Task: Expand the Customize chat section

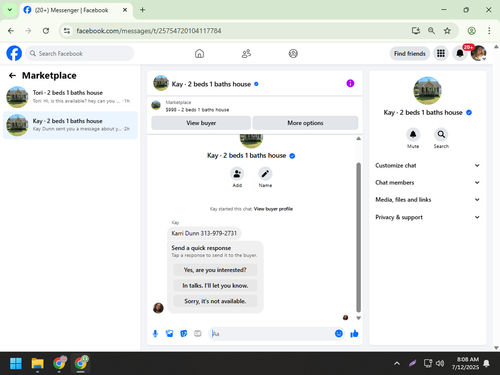Action: point(427,165)
